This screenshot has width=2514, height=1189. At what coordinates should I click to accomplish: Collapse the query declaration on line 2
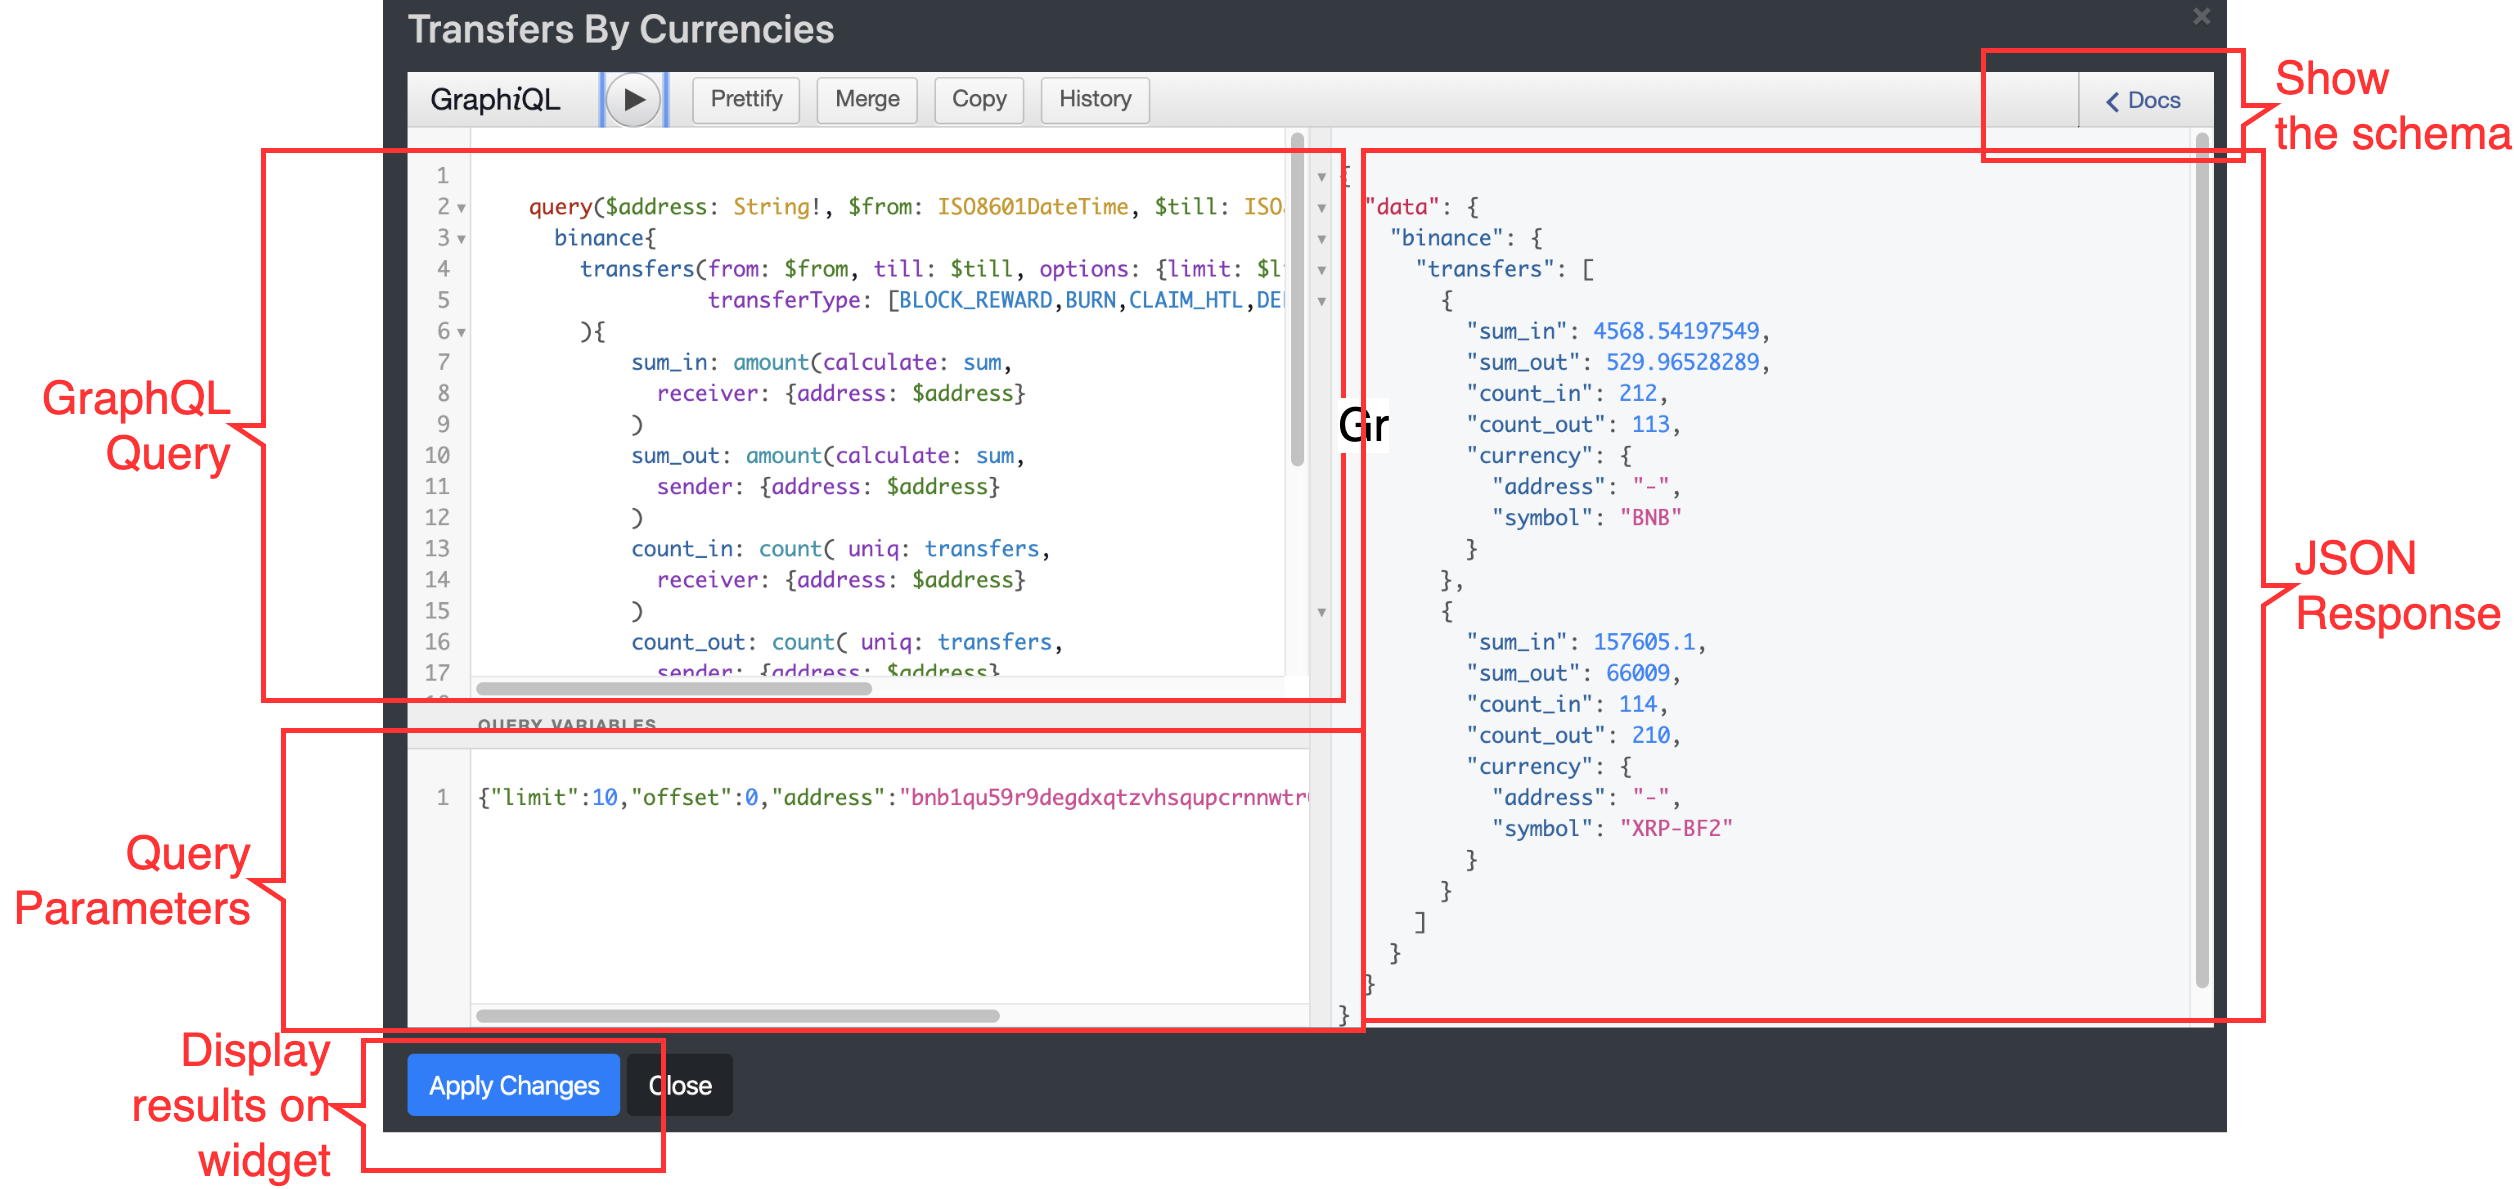tap(459, 207)
